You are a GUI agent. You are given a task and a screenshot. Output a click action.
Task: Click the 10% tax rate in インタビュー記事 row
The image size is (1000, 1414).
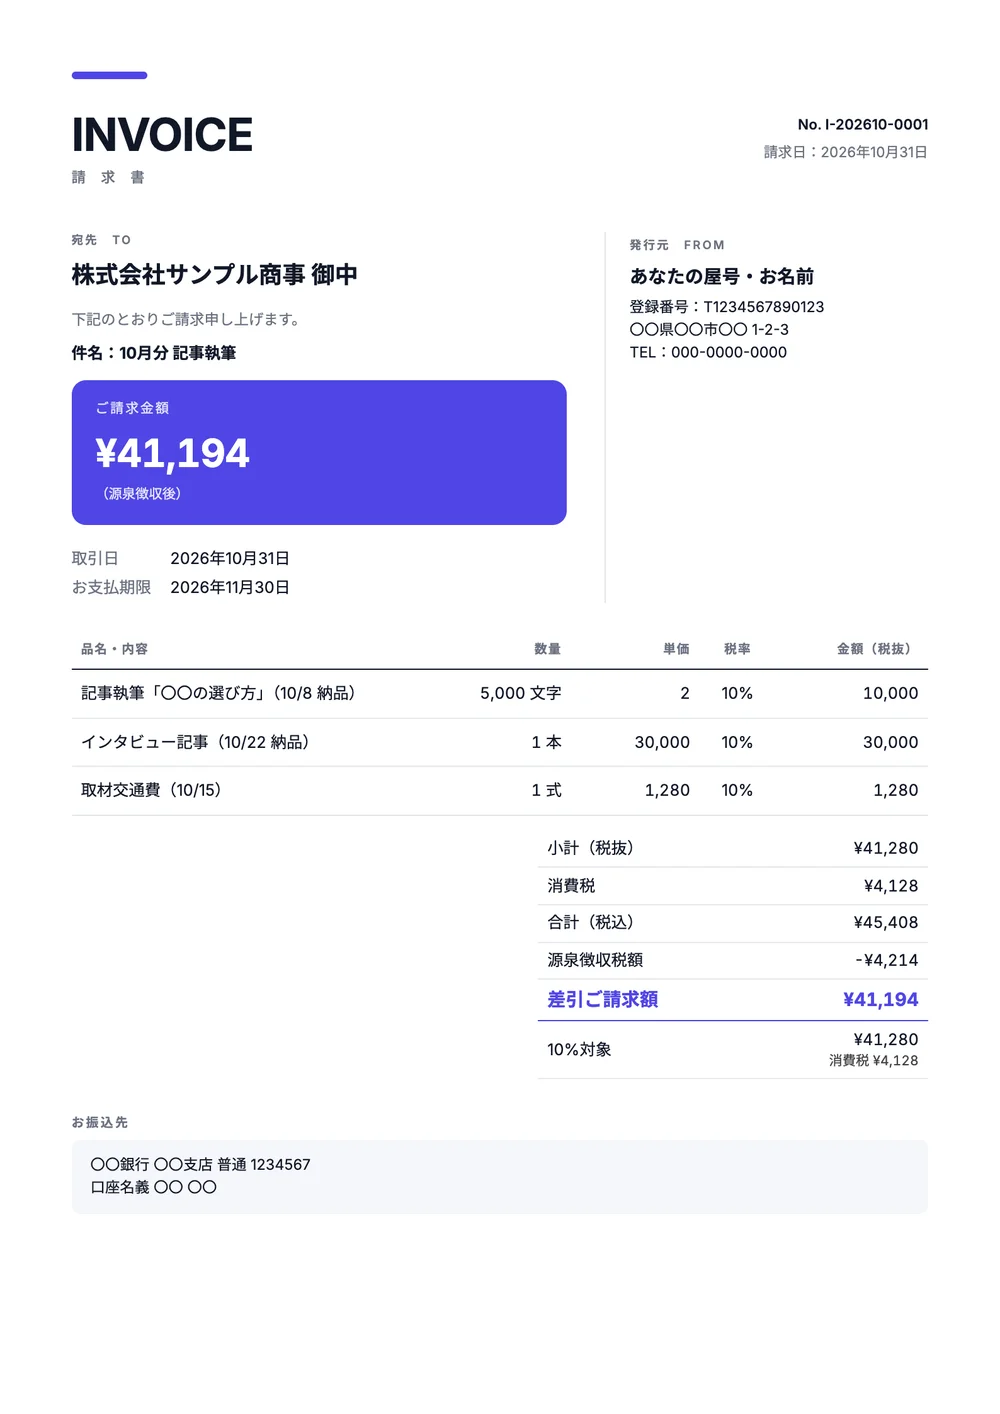tap(737, 742)
